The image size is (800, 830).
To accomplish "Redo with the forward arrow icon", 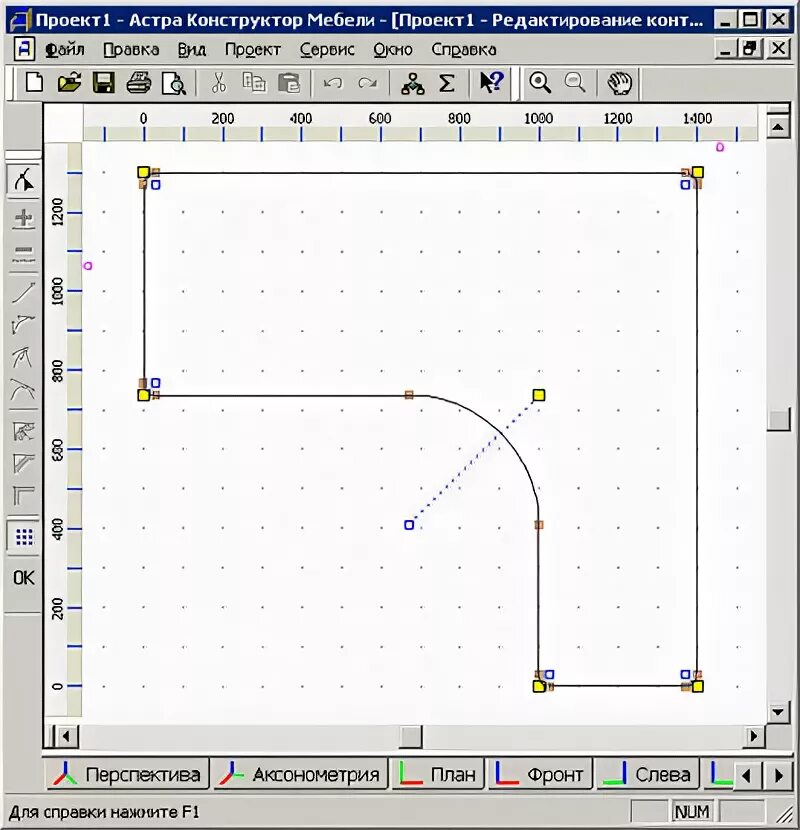I will click(x=367, y=83).
